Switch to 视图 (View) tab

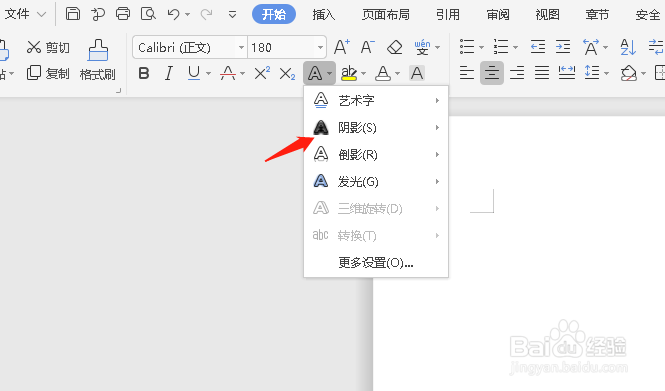click(x=548, y=14)
